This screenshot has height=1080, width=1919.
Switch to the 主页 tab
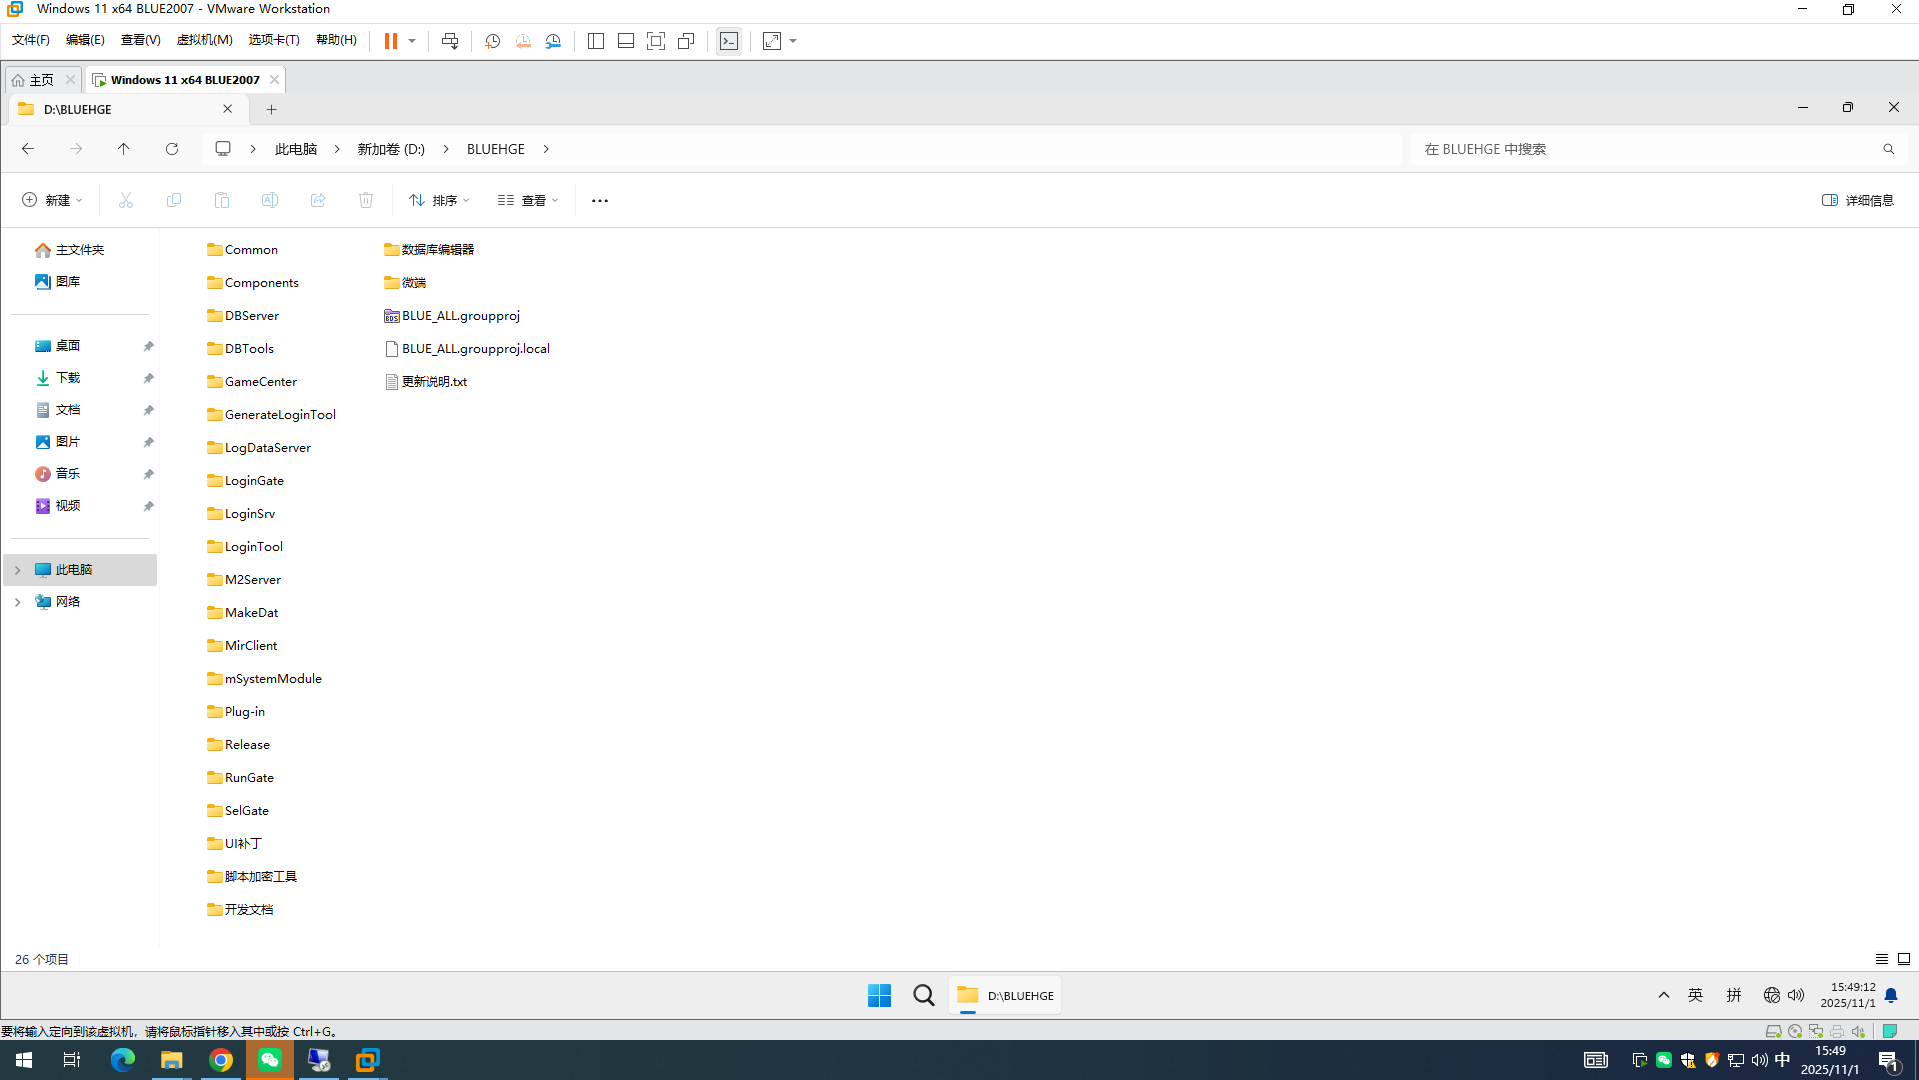click(42, 79)
